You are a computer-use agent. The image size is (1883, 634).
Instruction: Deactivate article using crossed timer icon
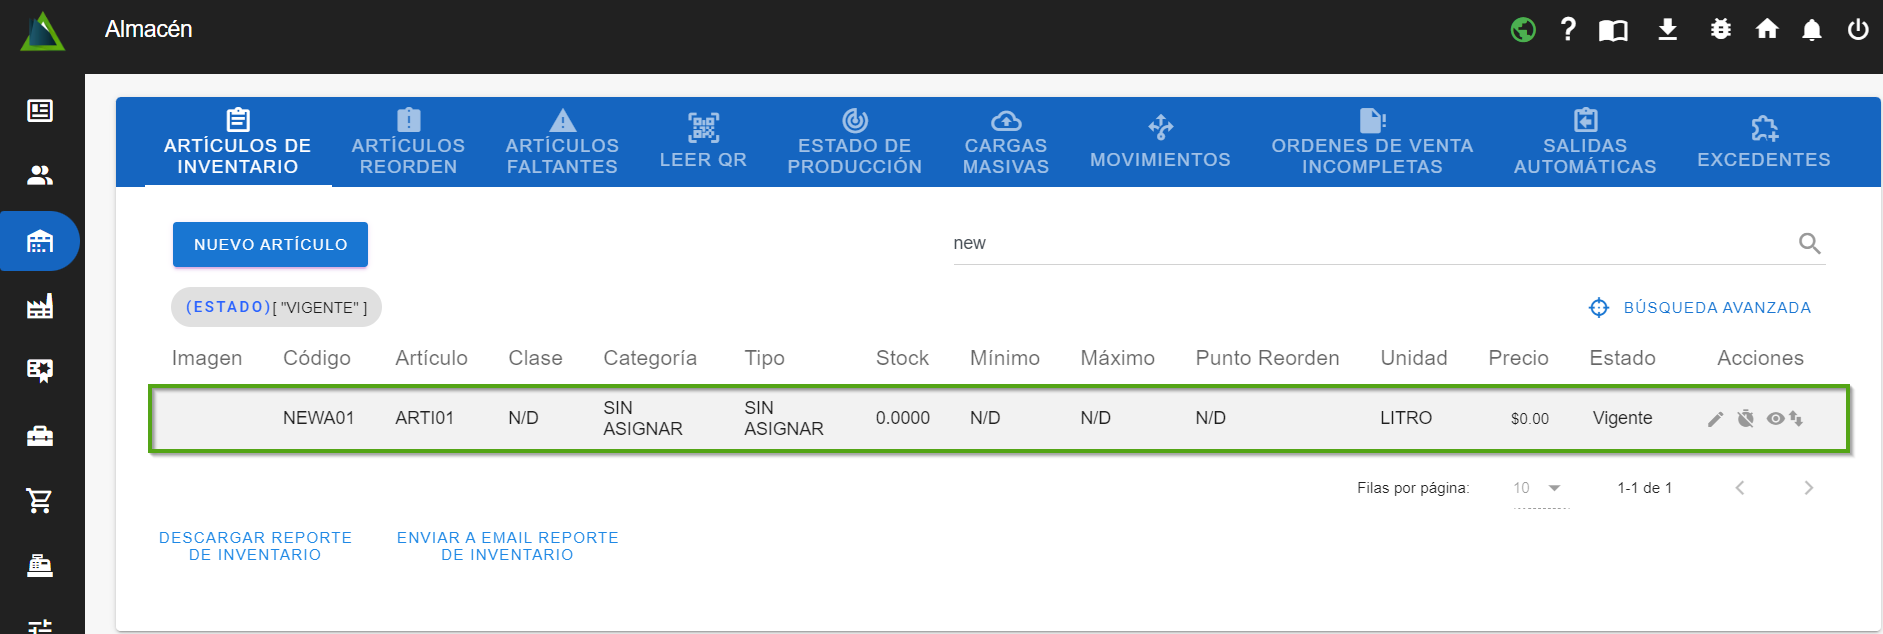pyautogui.click(x=1745, y=419)
